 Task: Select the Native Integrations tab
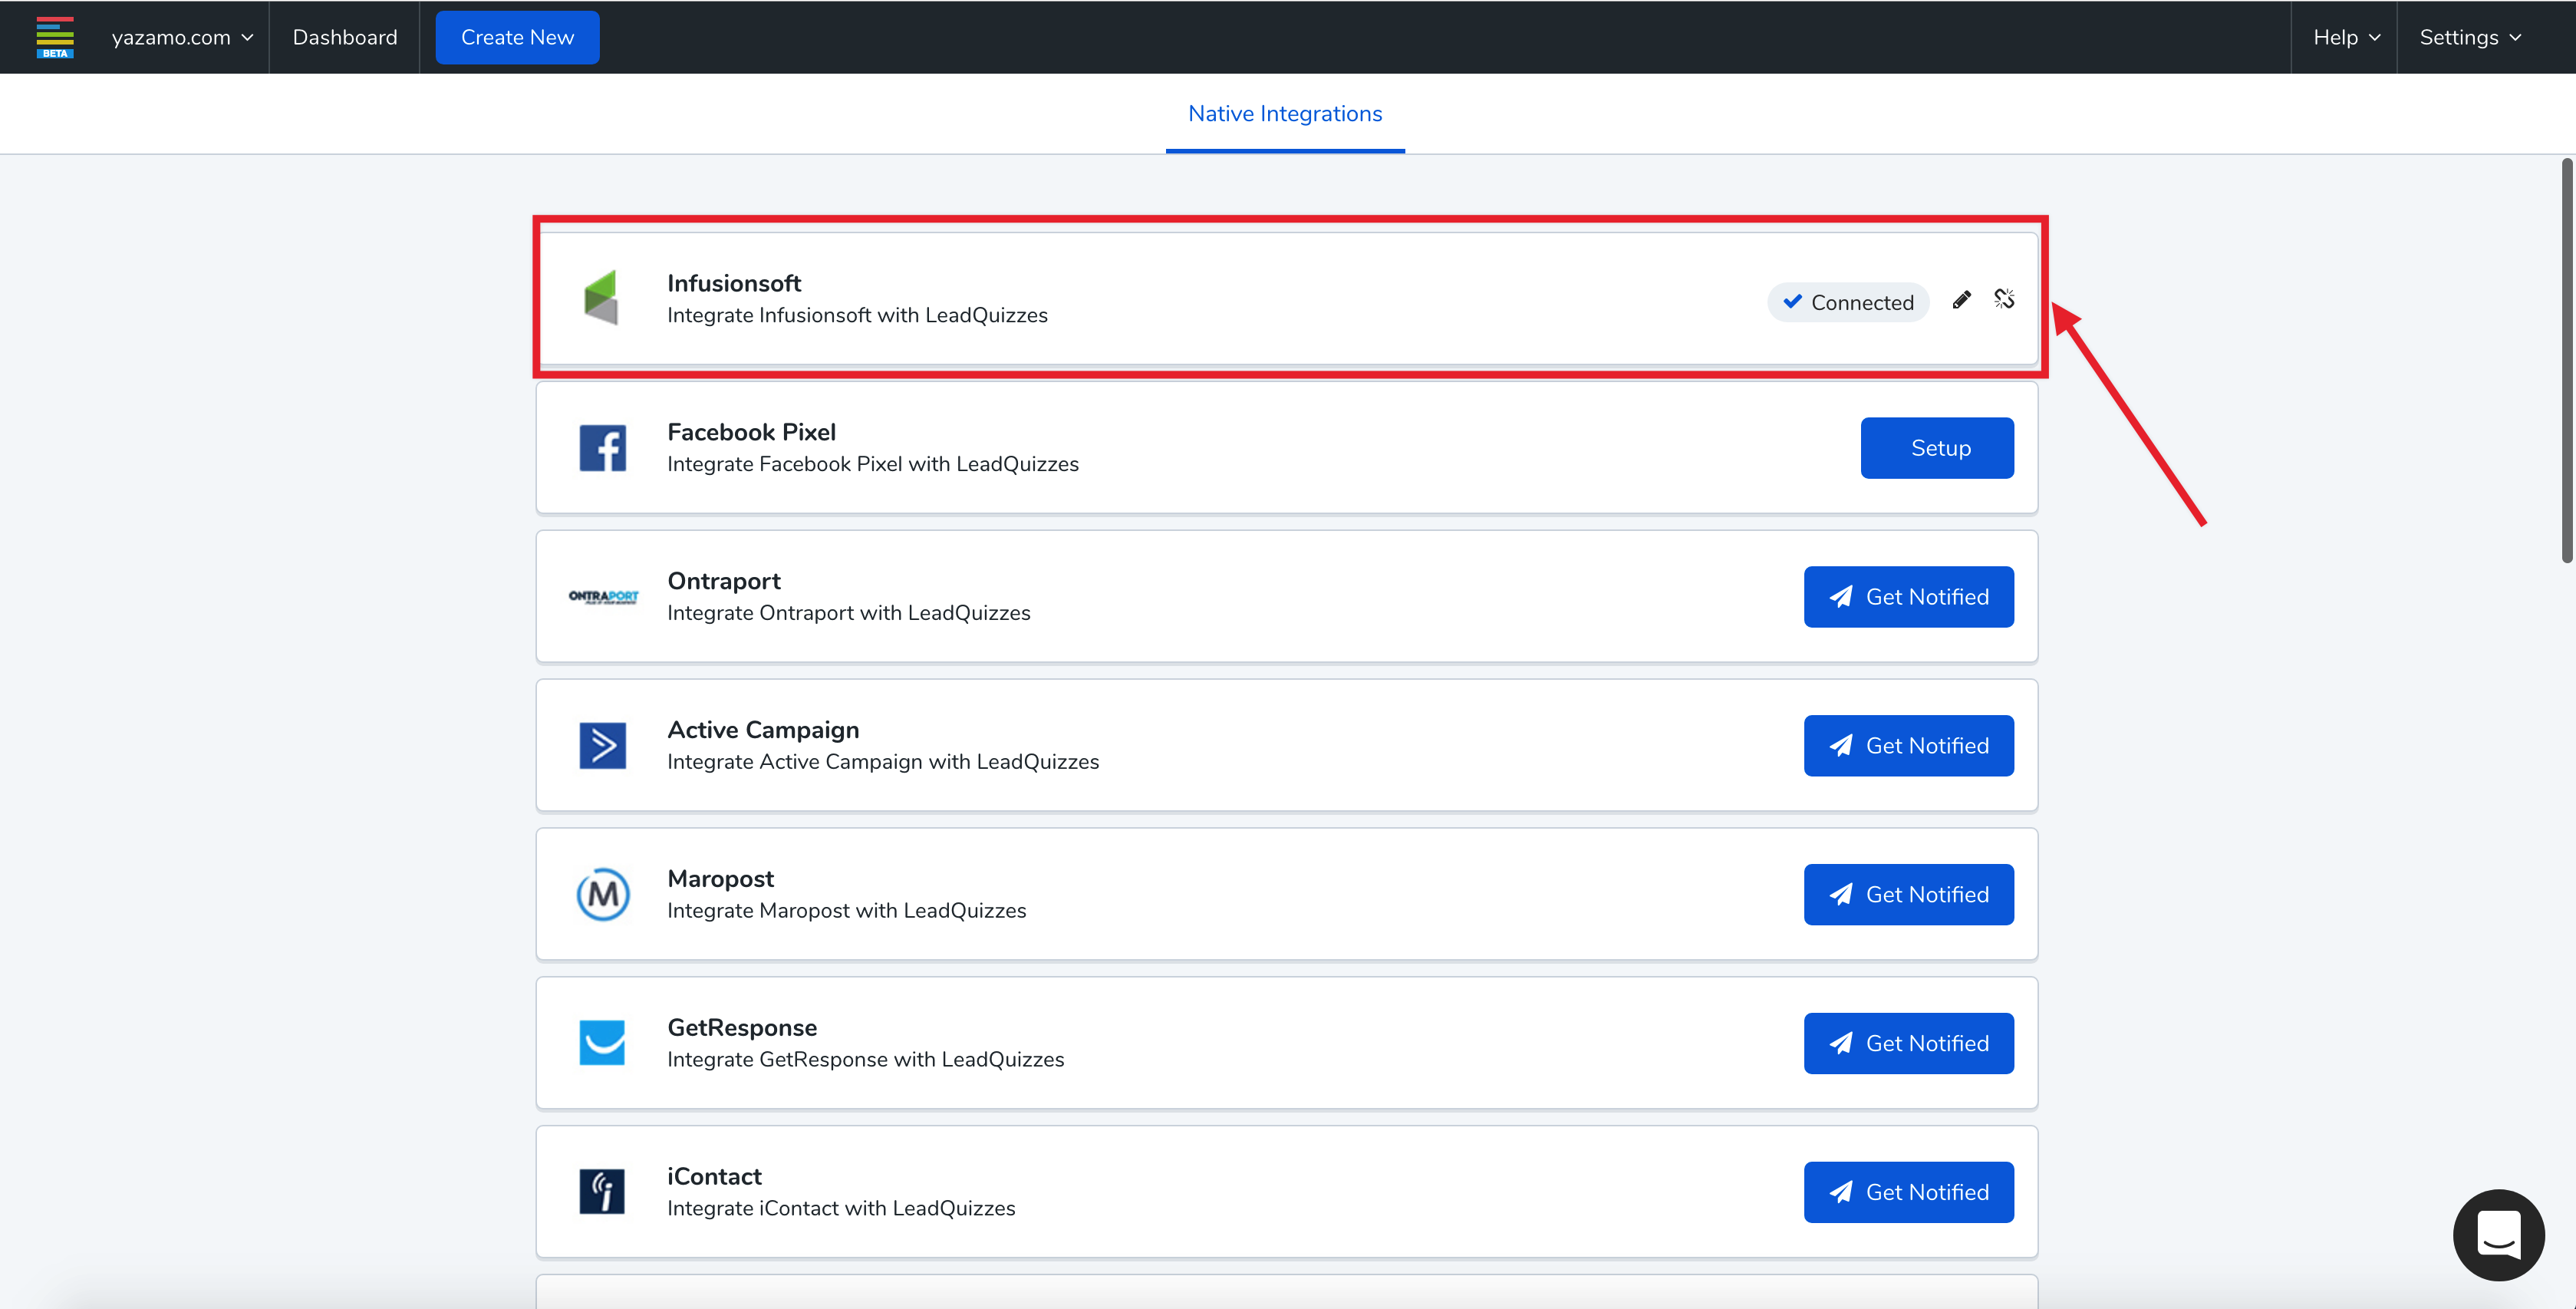coord(1285,114)
